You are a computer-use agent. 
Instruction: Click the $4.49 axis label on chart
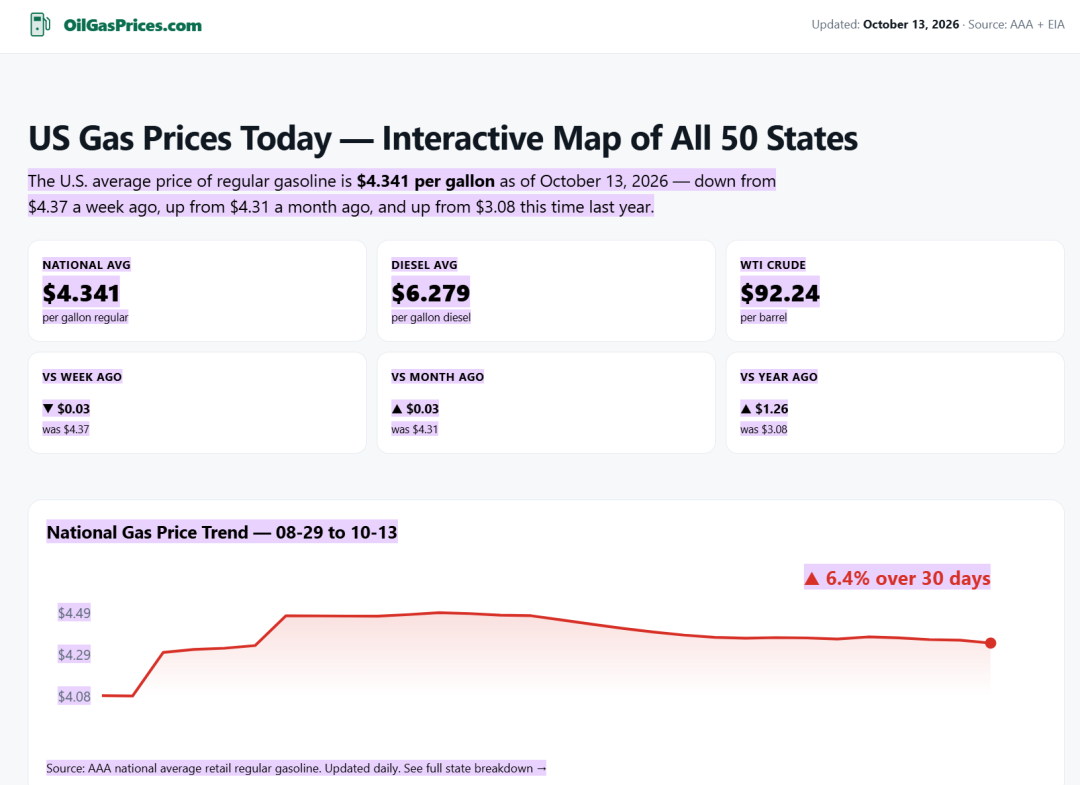[74, 613]
